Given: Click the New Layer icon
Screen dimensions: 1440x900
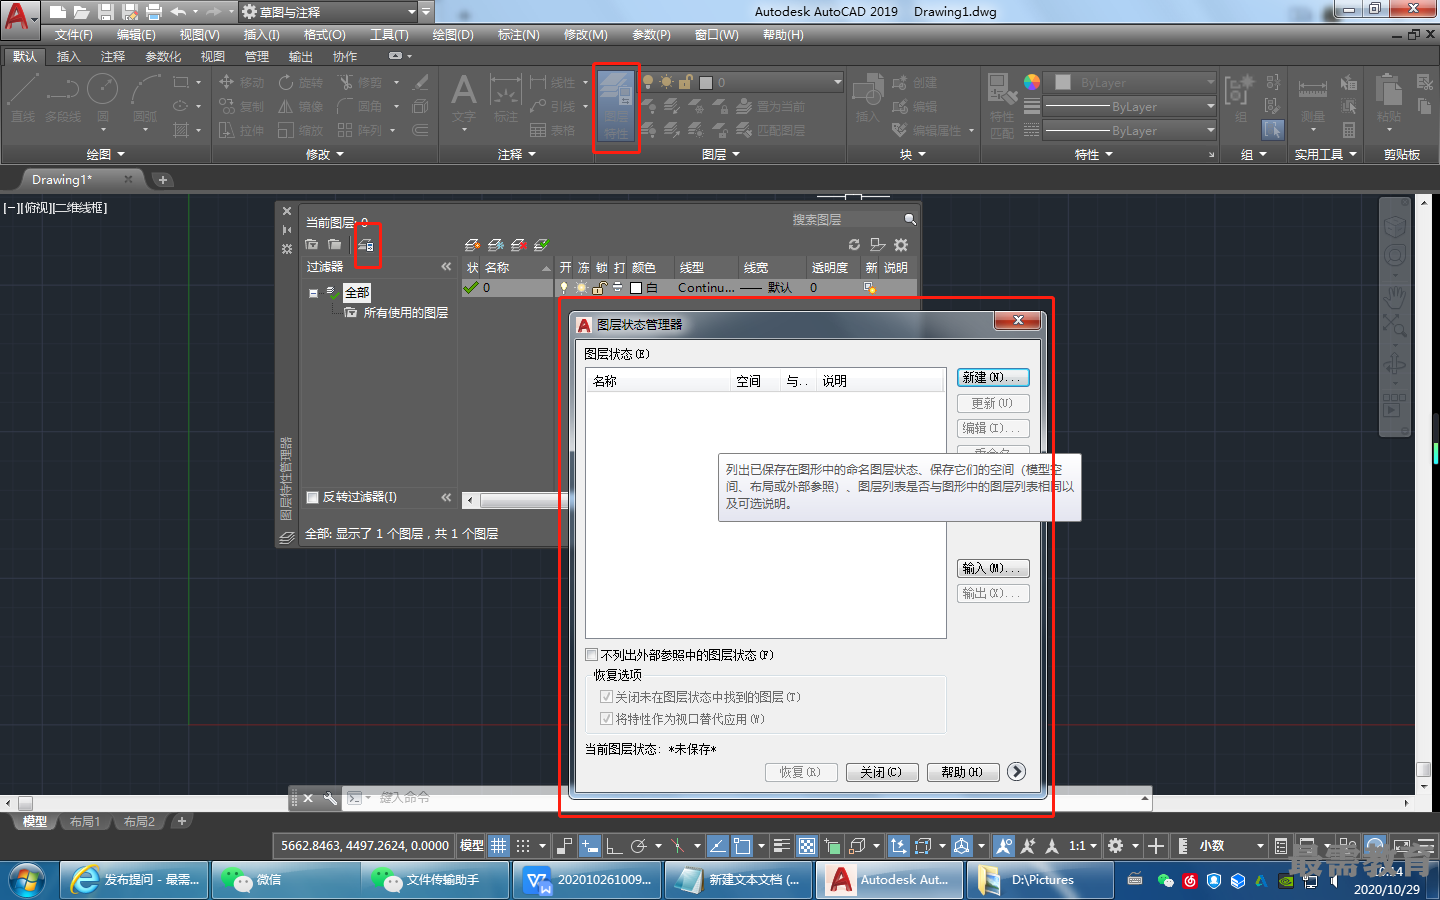Looking at the screenshot, I should (x=472, y=245).
